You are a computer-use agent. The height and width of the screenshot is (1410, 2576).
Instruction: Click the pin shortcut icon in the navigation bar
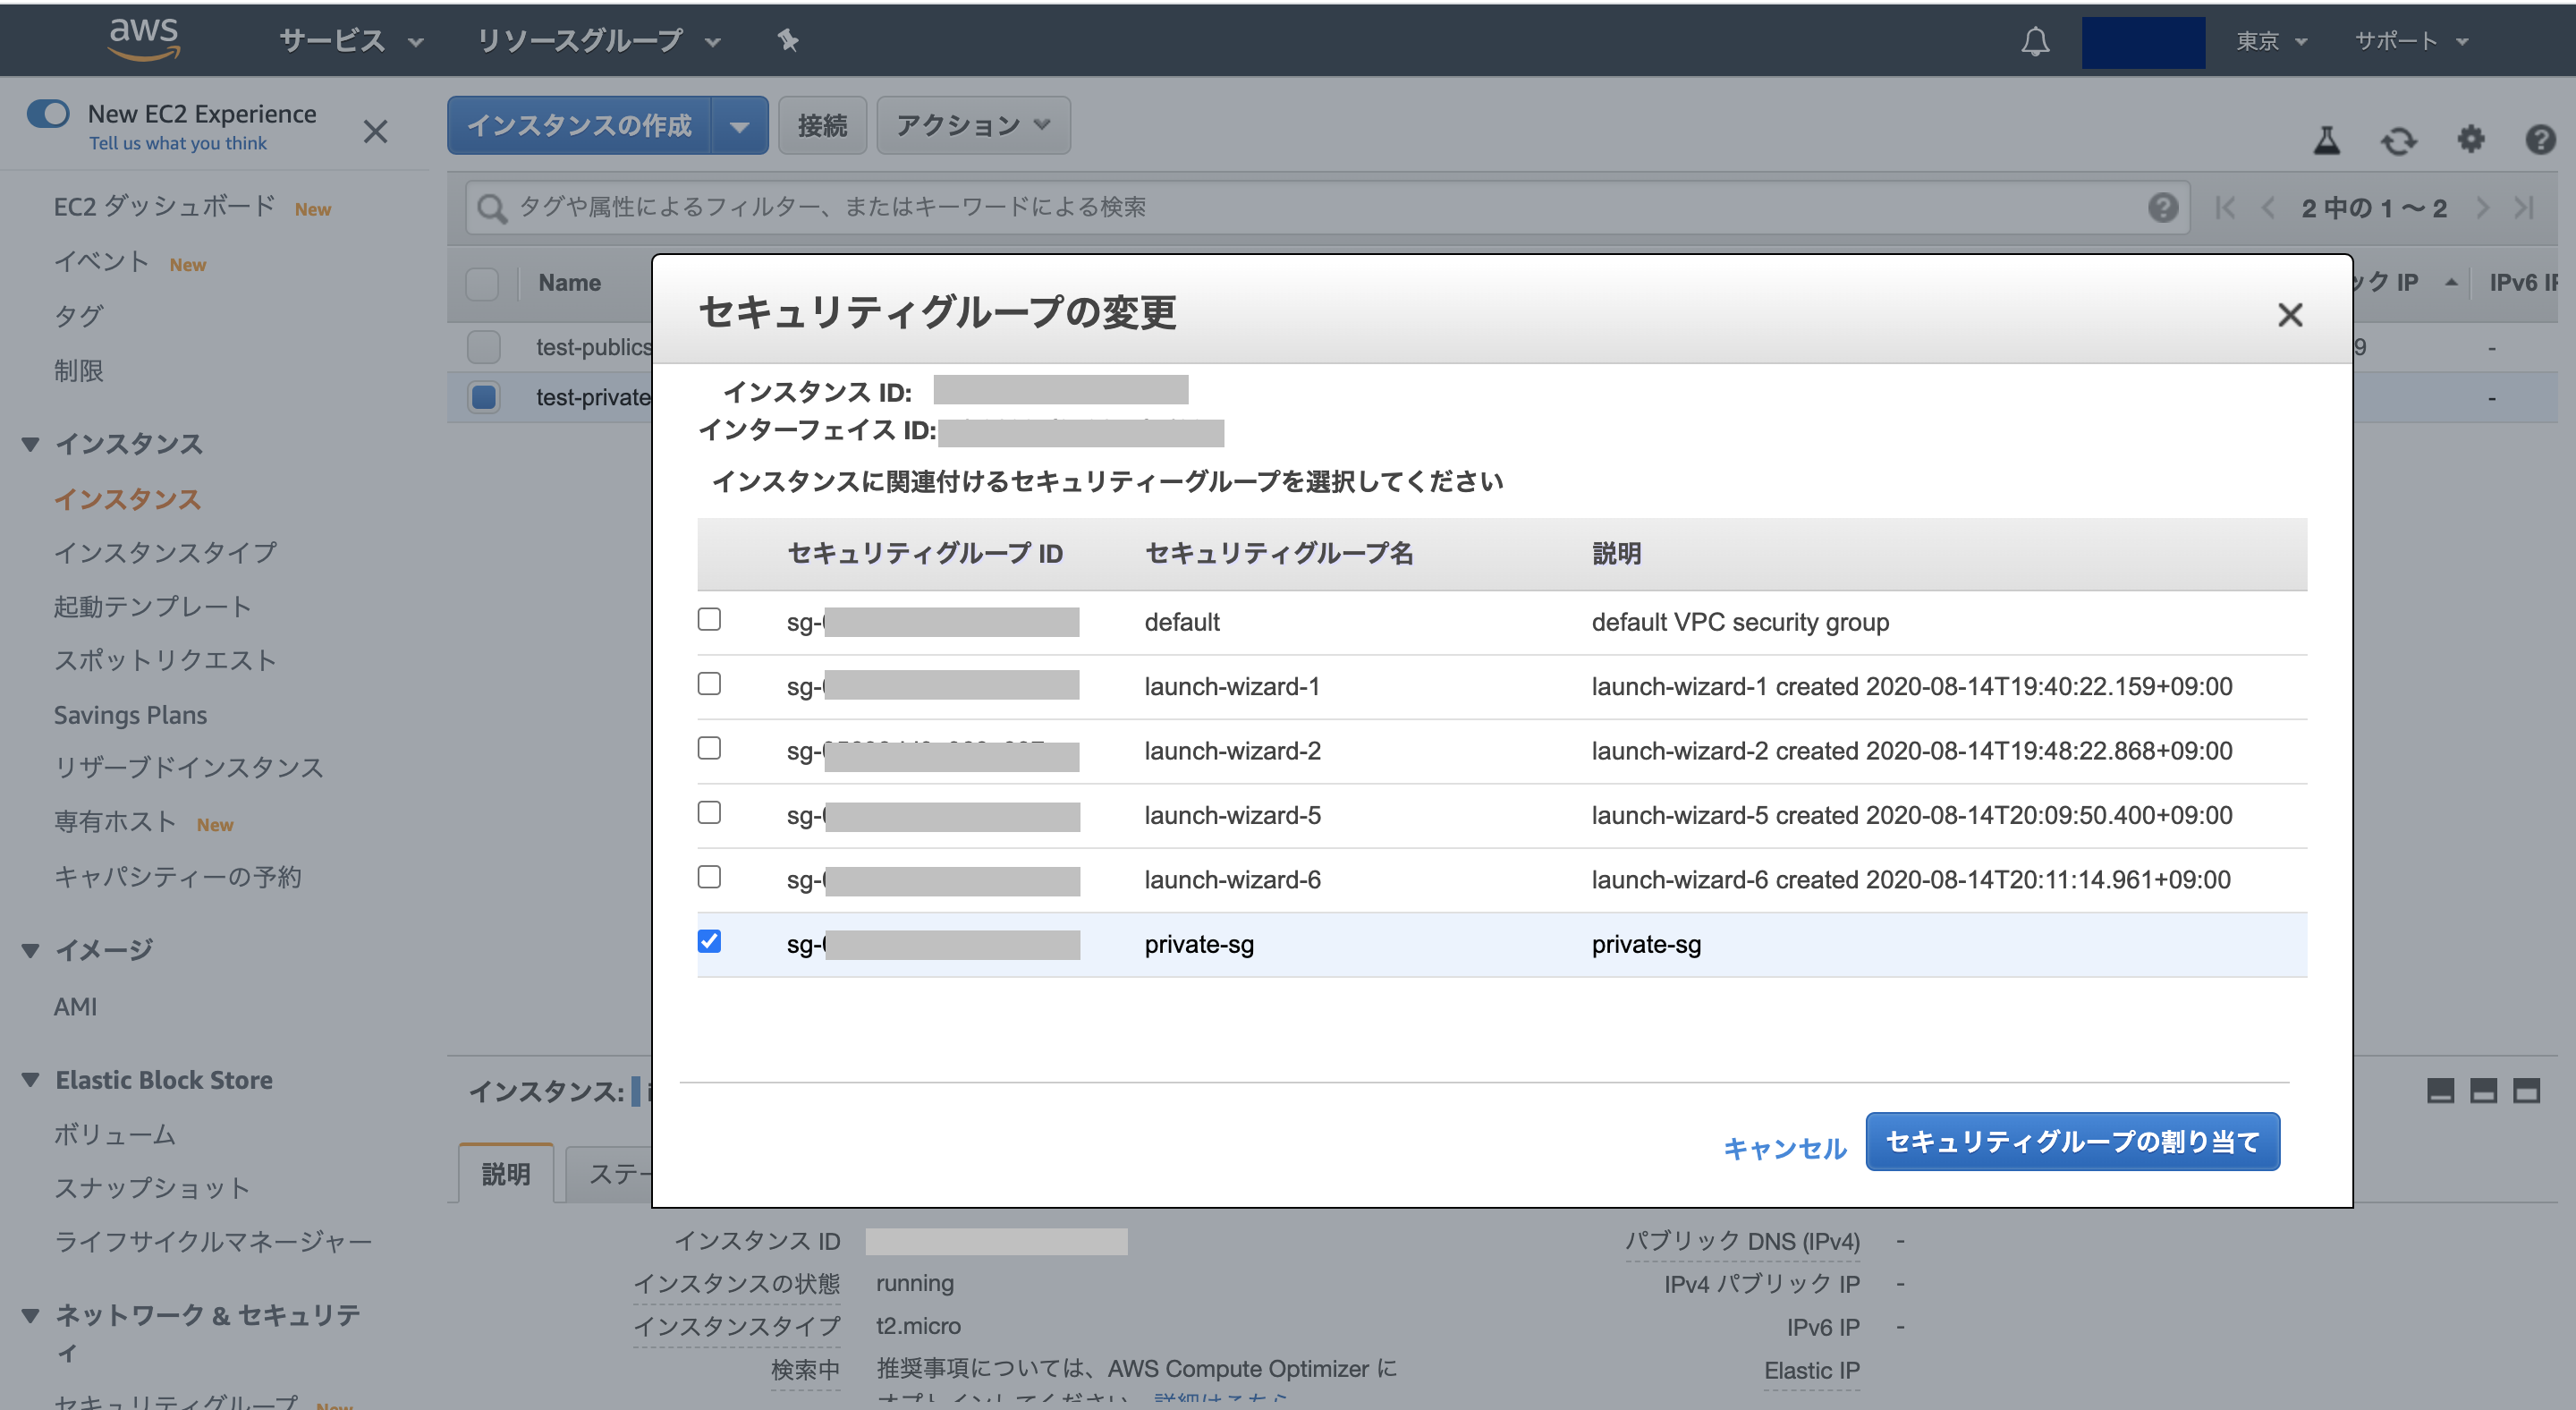[788, 40]
